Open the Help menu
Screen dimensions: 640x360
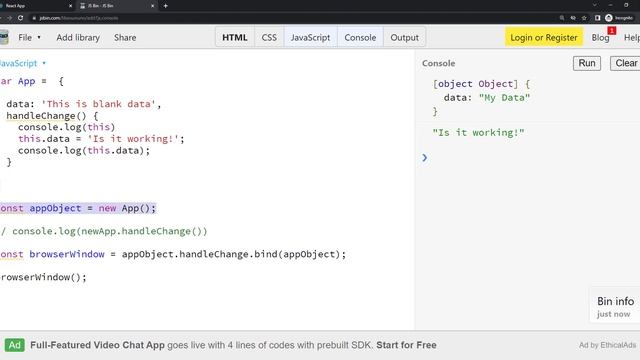631,38
